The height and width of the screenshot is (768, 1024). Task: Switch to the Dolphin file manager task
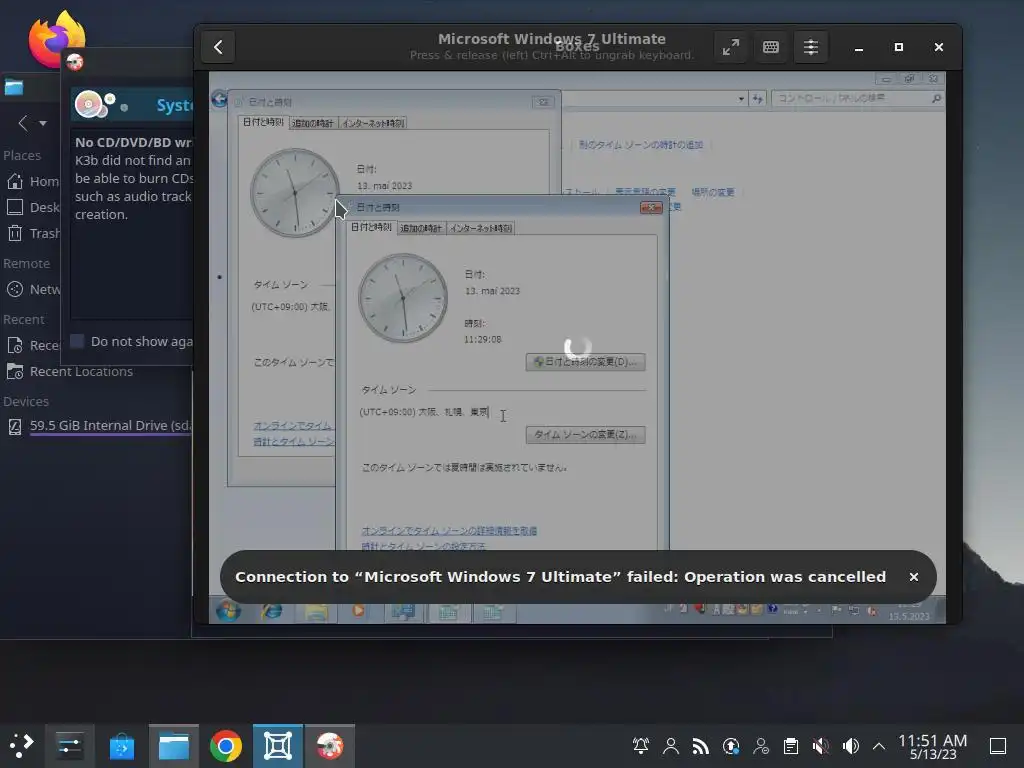click(174, 746)
